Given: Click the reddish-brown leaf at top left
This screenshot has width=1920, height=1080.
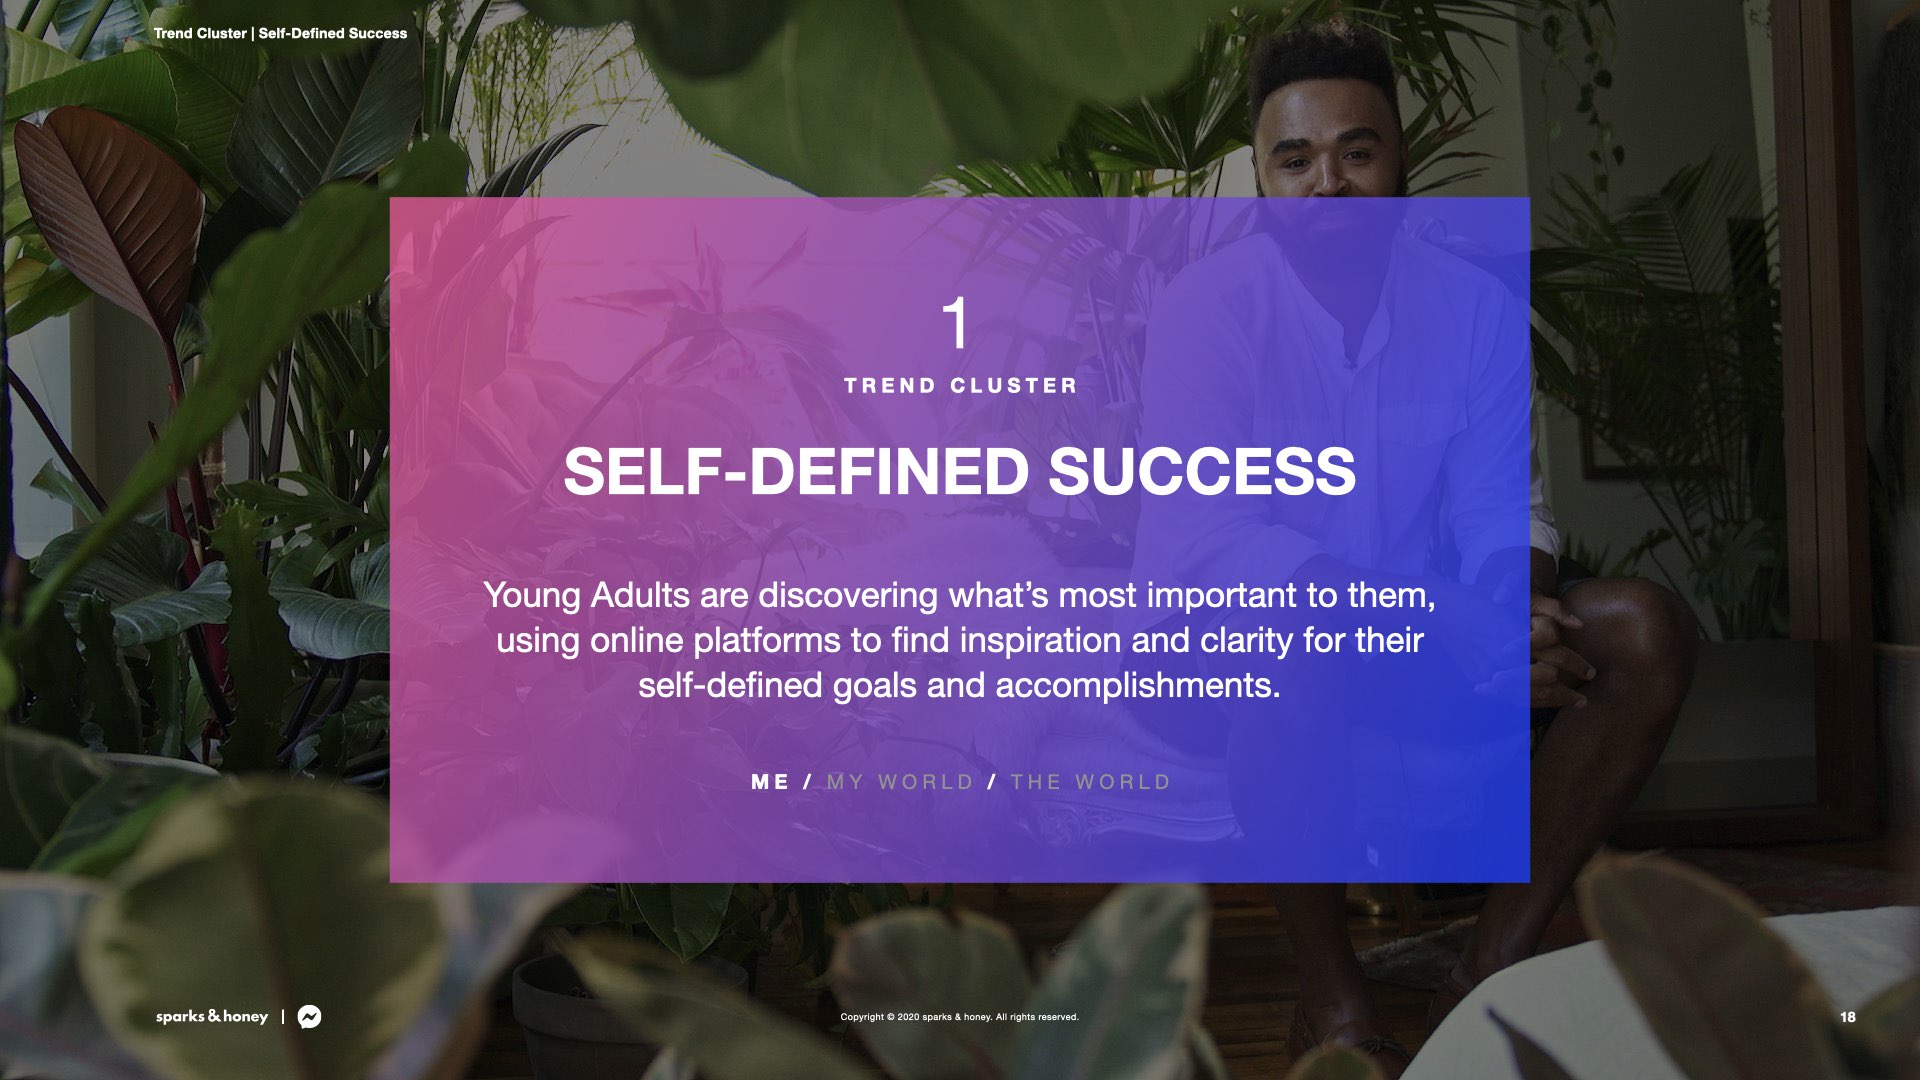Looking at the screenshot, I should click(110, 200).
